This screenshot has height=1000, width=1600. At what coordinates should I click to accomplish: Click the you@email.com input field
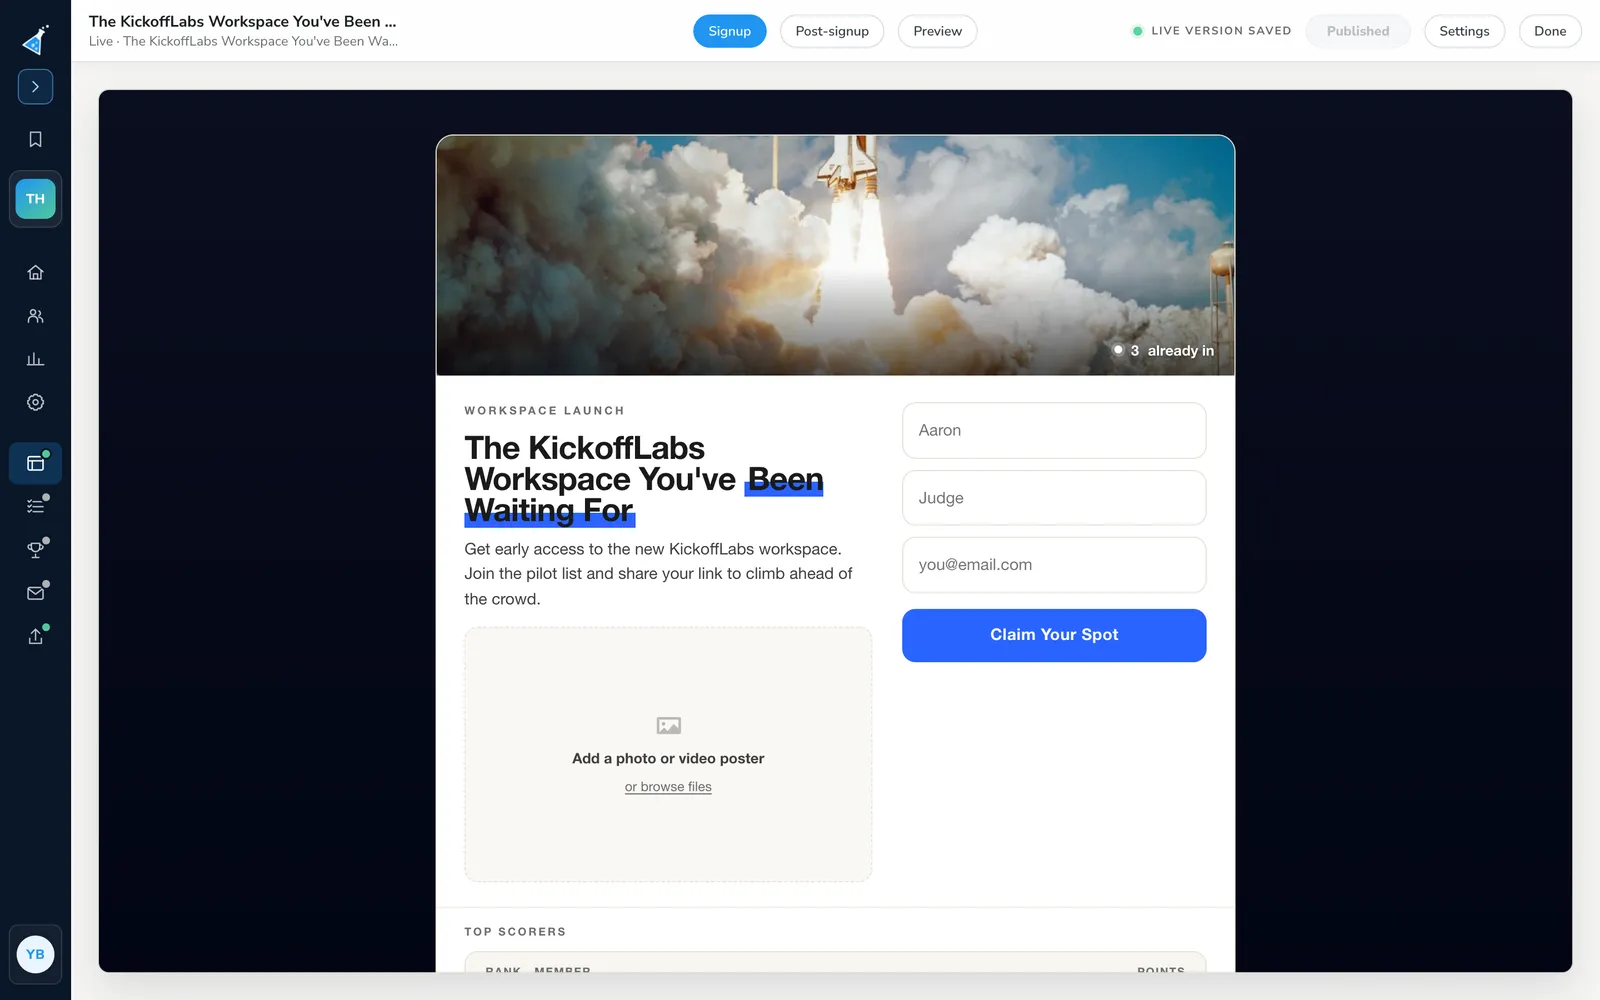[1054, 565]
